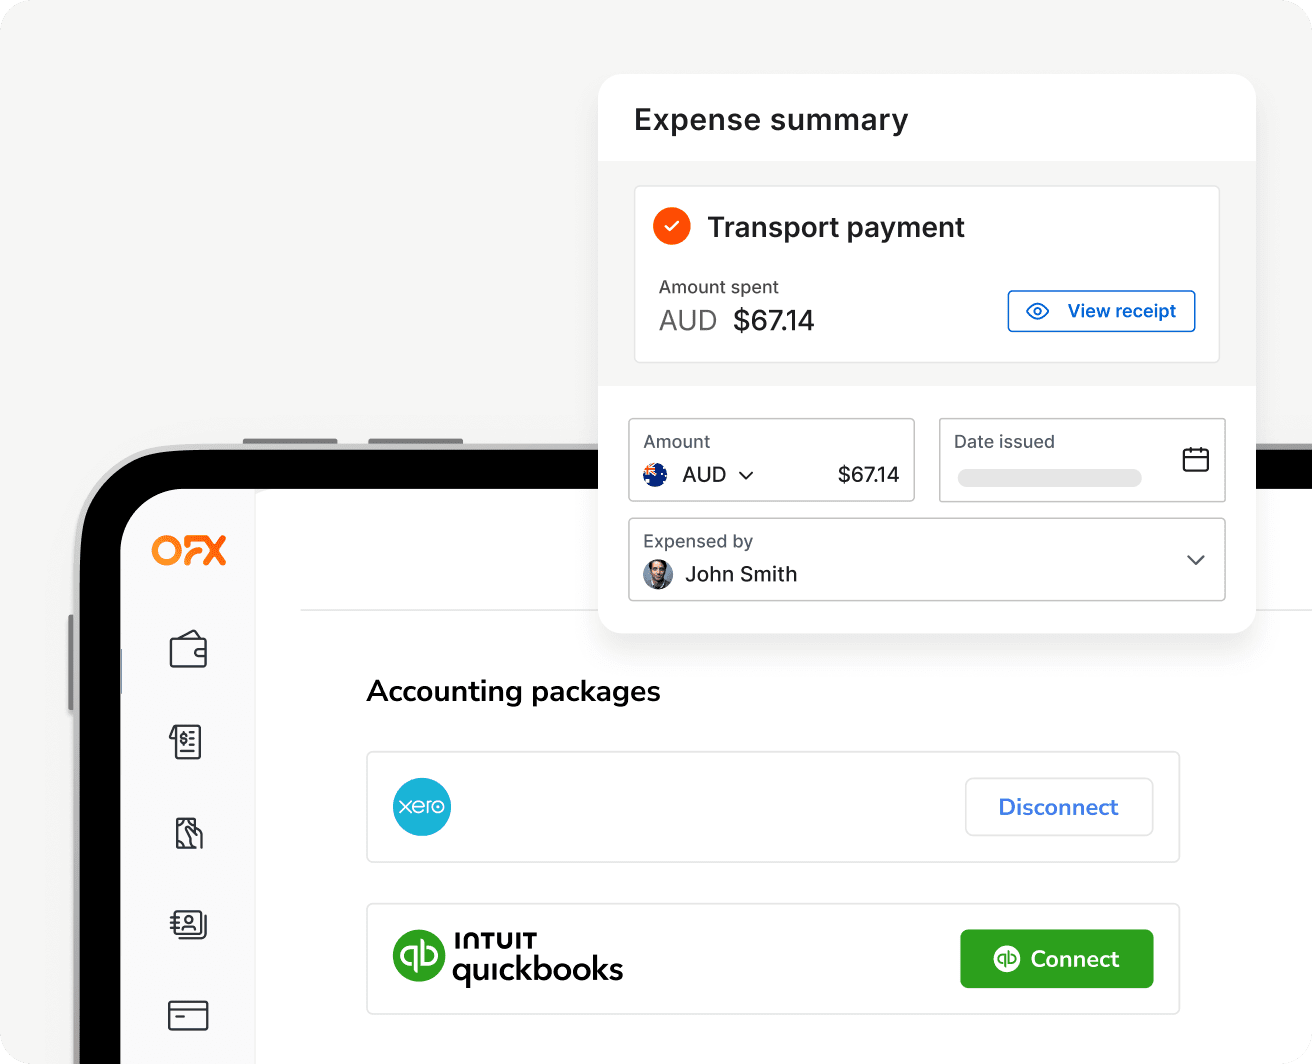Expand the Expensed by dropdown chevron
Image resolution: width=1312 pixels, height=1064 pixels.
pos(1195,560)
